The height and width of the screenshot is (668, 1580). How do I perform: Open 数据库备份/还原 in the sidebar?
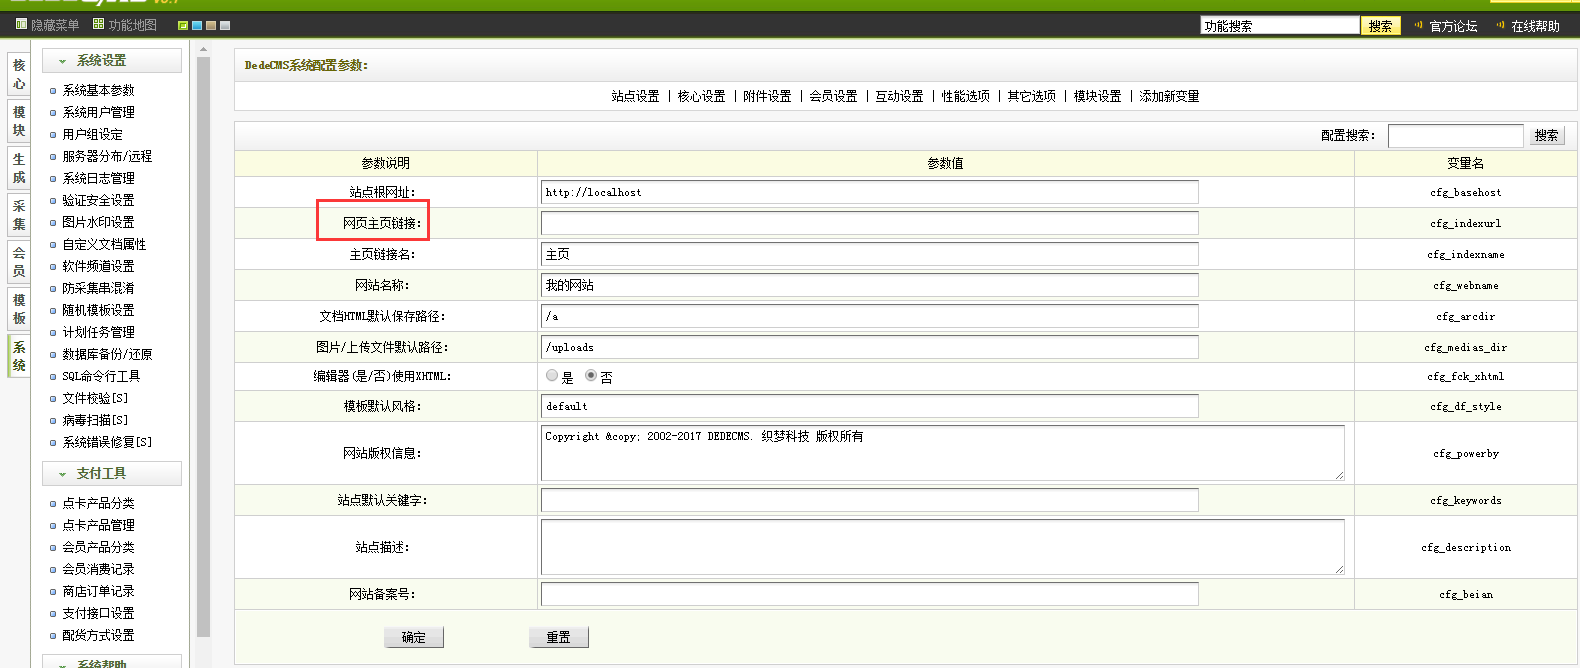107,354
